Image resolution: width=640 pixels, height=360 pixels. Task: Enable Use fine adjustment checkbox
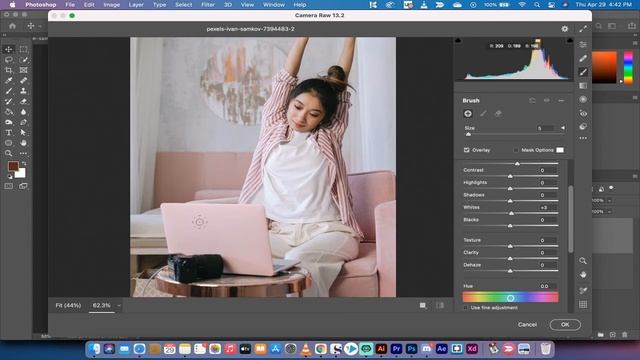pyautogui.click(x=466, y=308)
